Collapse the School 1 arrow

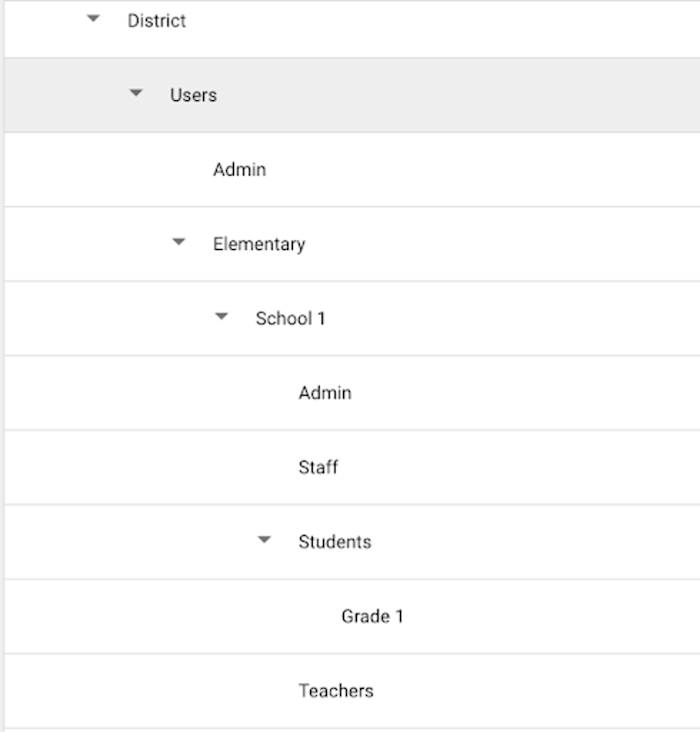[x=221, y=317]
